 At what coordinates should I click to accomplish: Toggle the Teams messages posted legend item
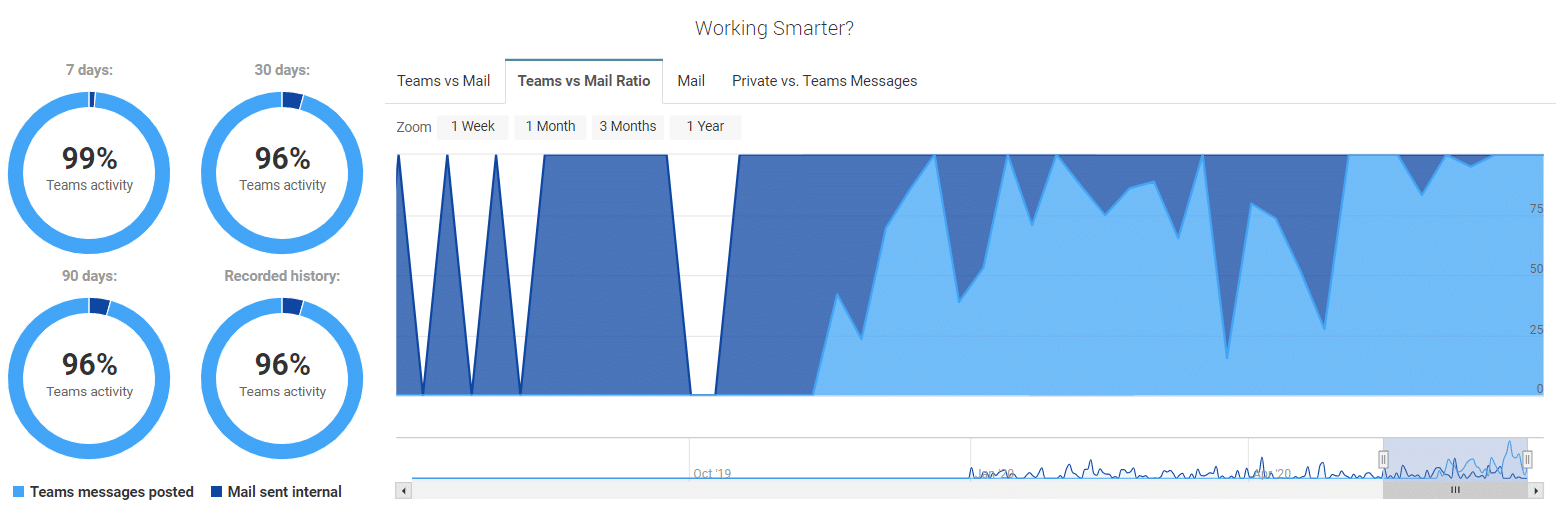point(111,492)
